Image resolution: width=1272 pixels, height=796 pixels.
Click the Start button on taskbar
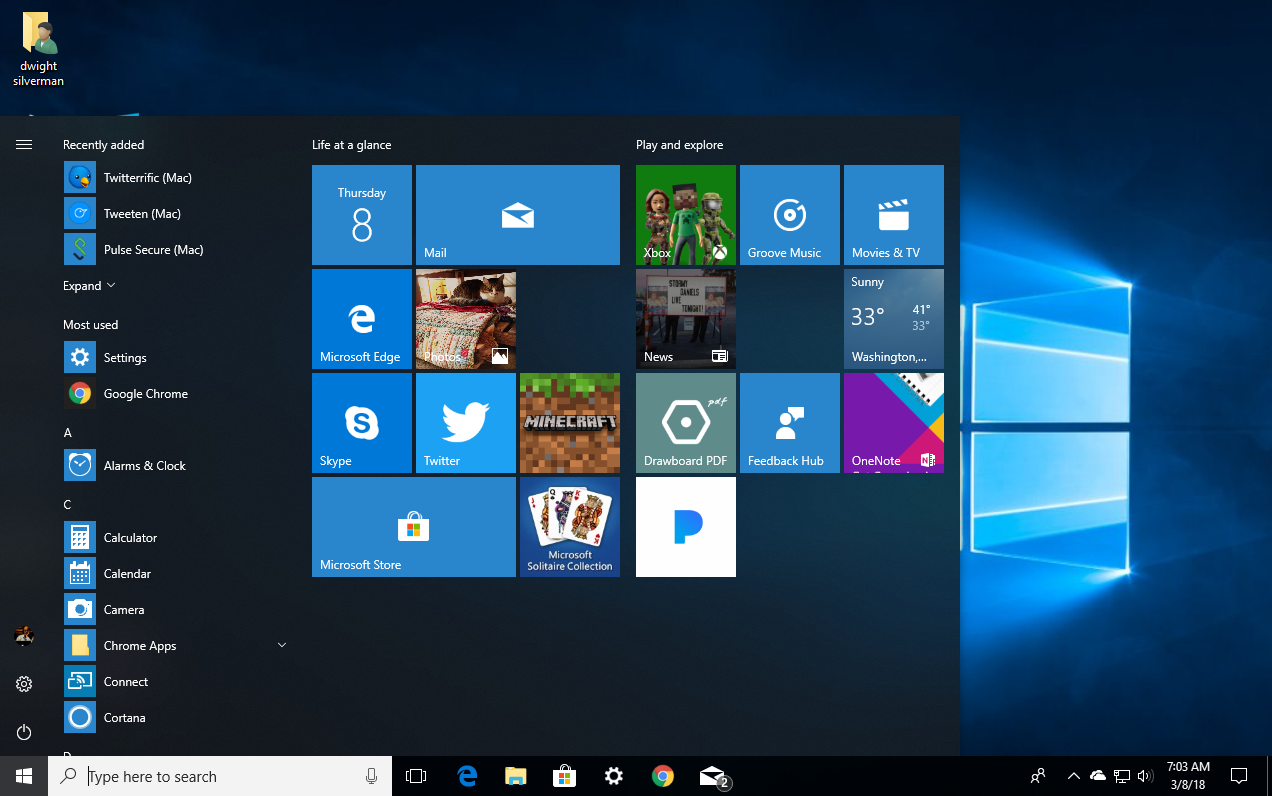pos(24,776)
